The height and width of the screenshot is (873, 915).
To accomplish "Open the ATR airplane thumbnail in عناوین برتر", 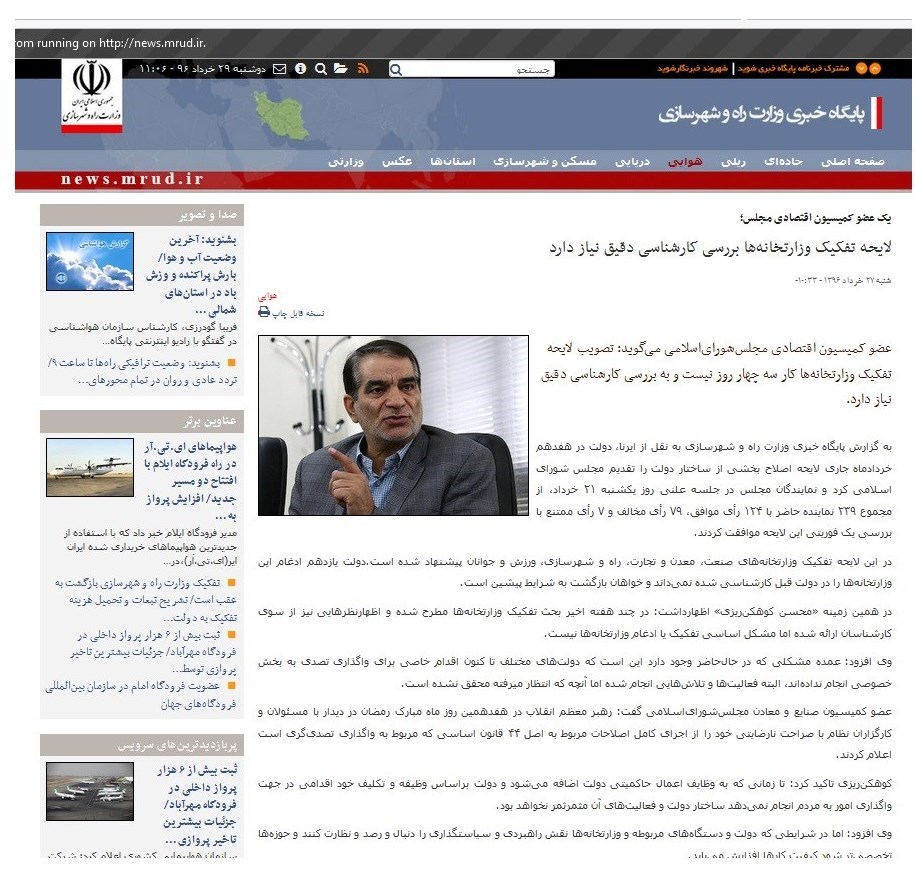I will (x=89, y=468).
